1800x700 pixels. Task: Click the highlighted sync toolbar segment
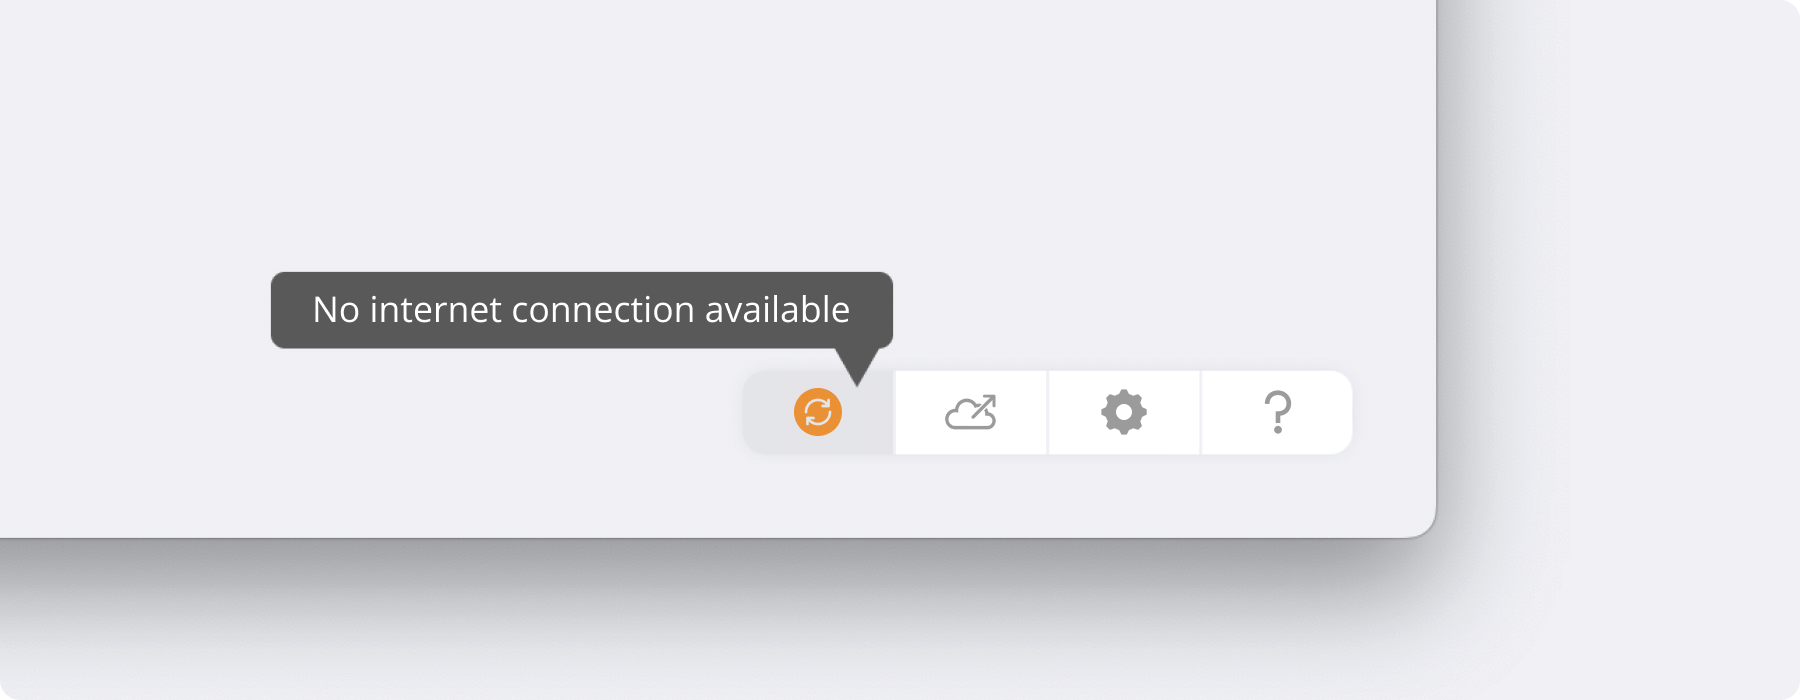point(818,412)
